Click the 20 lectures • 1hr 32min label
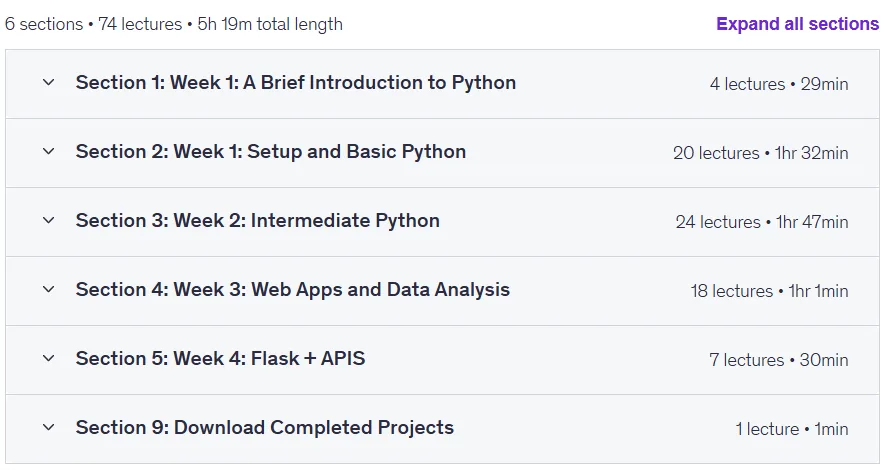 [x=760, y=153]
